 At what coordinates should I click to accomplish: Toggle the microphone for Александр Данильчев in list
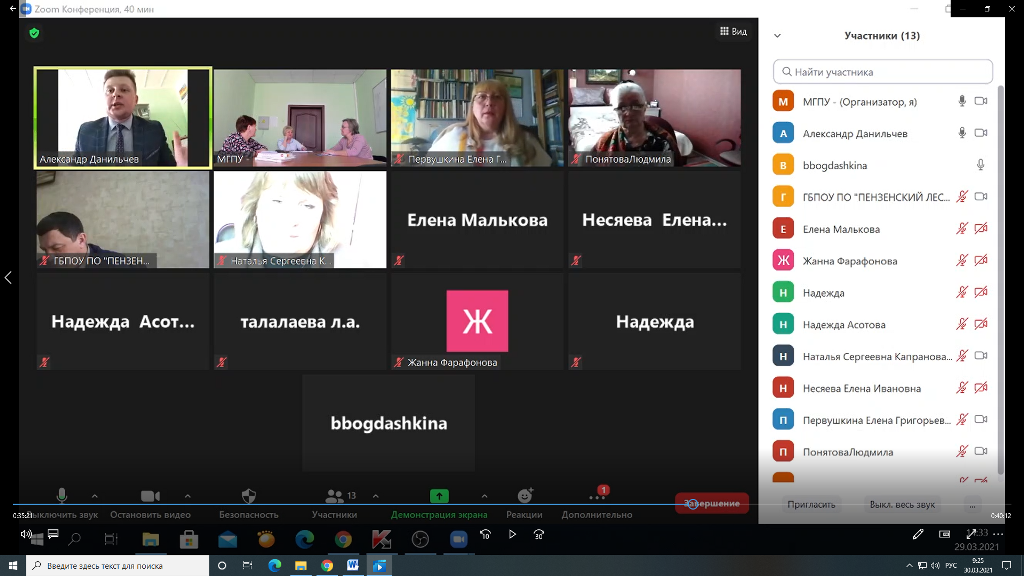(x=962, y=133)
